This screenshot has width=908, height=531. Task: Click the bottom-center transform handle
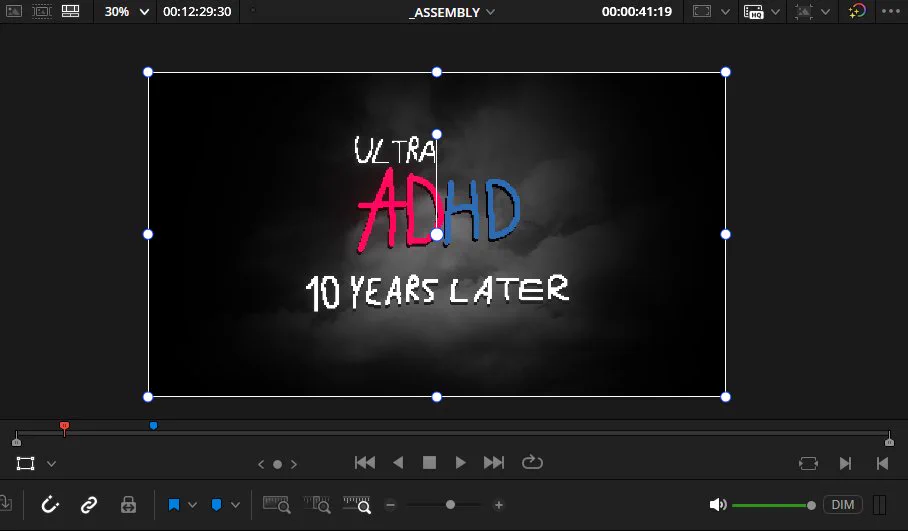(x=437, y=397)
